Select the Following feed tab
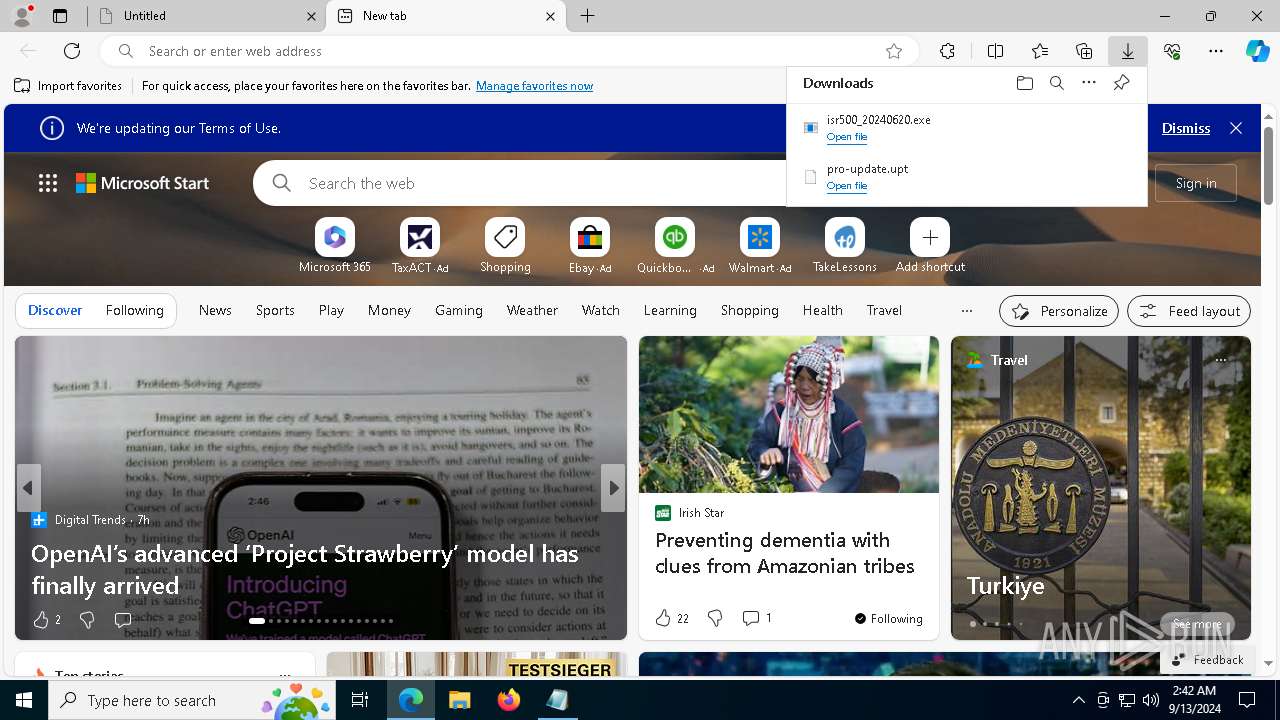The width and height of the screenshot is (1280, 720). [x=135, y=310]
